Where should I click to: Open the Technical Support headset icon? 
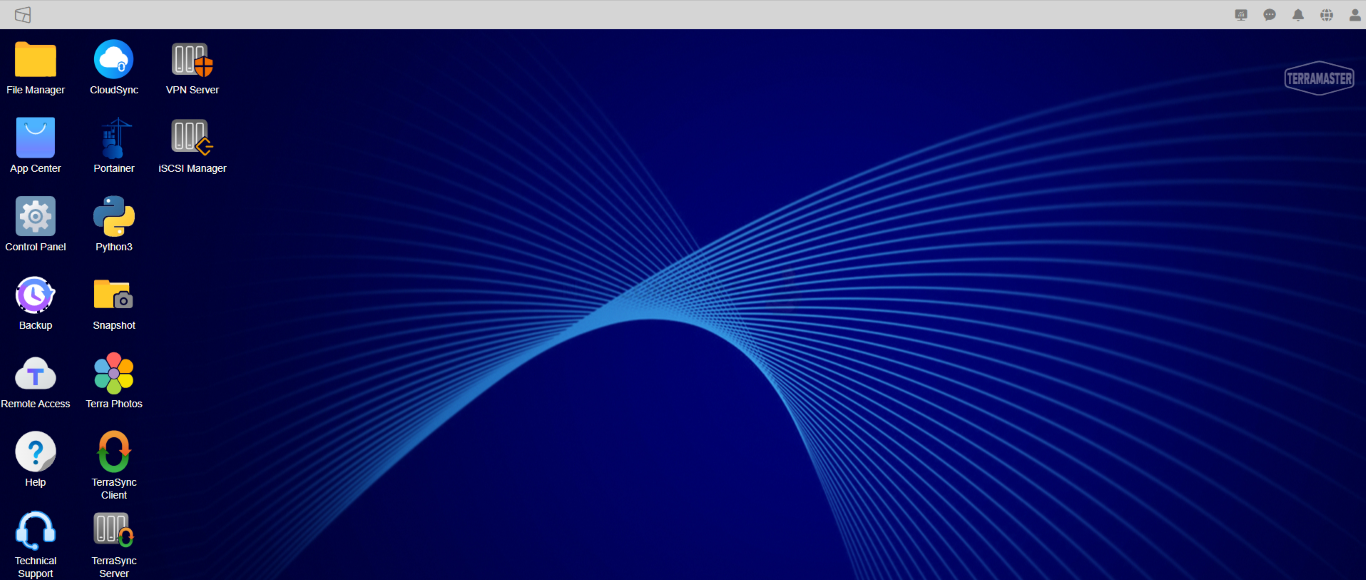coord(35,530)
